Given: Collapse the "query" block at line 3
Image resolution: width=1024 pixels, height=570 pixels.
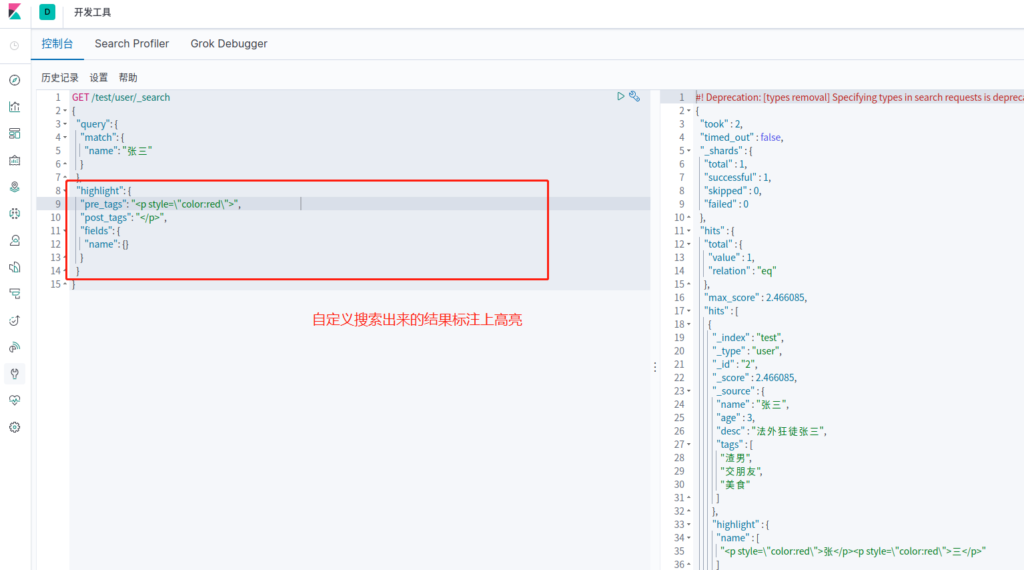Looking at the screenshot, I should pyautogui.click(x=65, y=124).
